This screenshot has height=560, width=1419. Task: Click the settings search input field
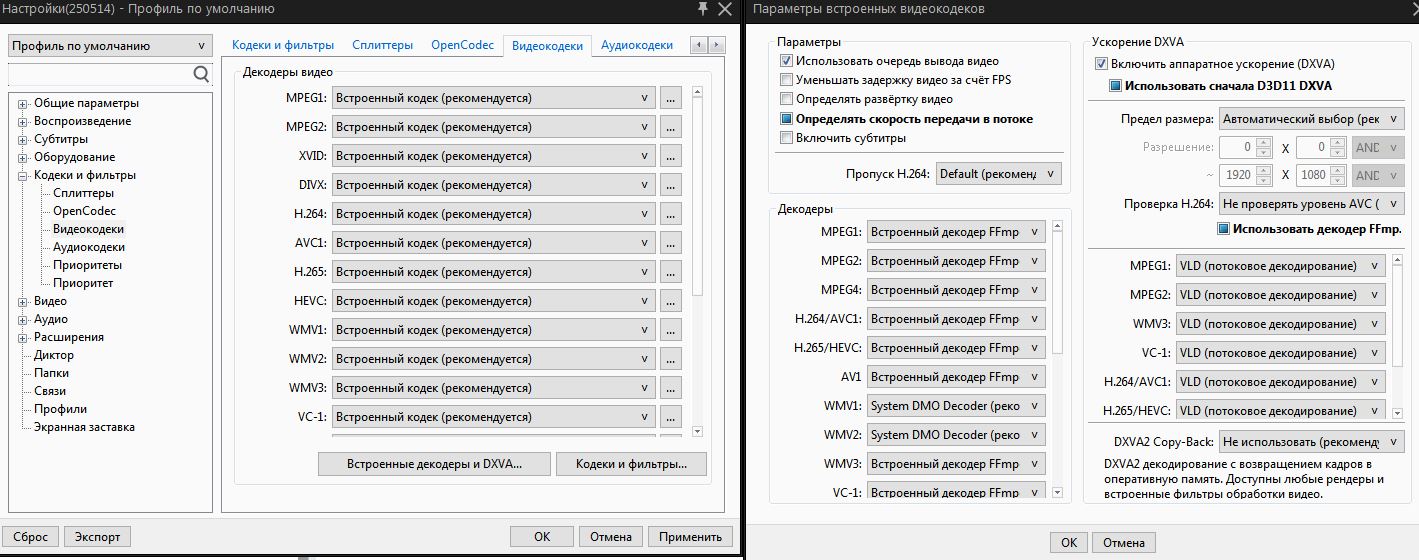pos(98,74)
